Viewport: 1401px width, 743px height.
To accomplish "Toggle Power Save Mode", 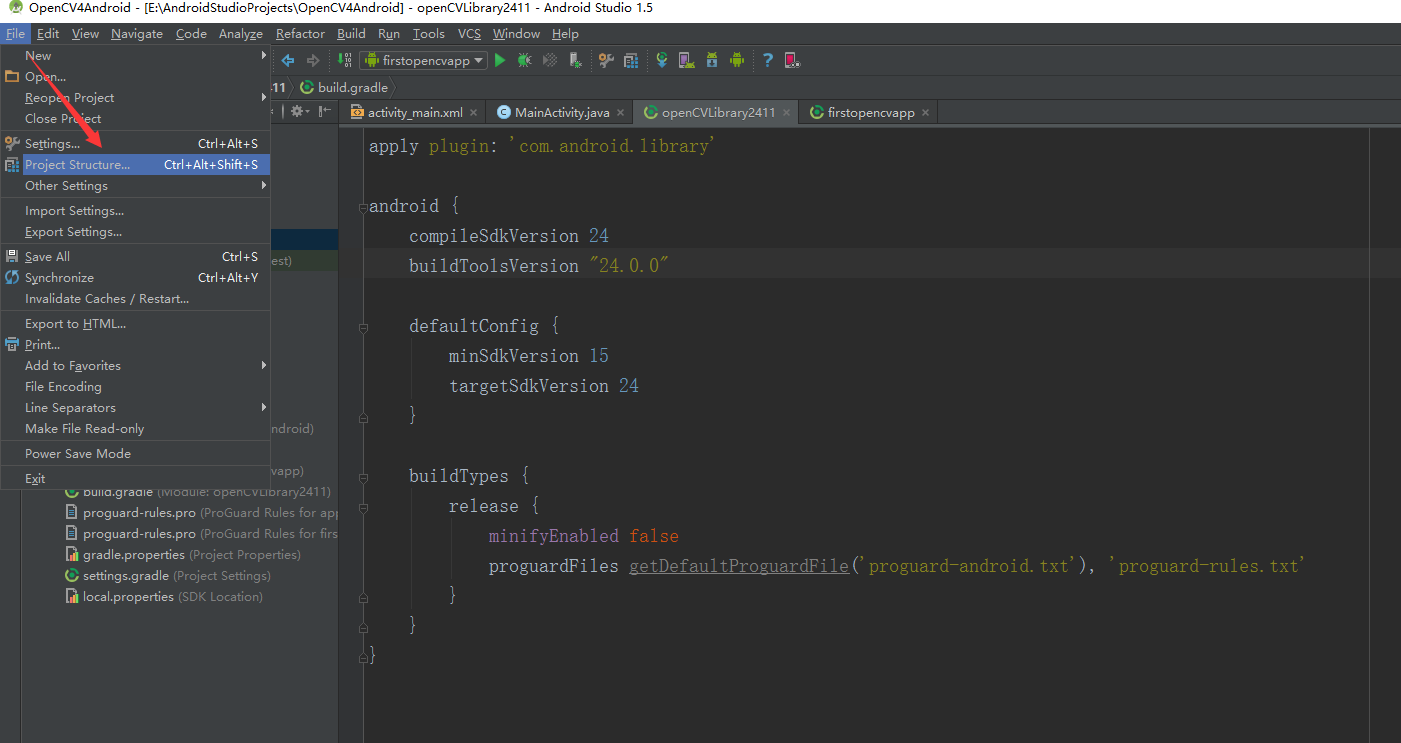I will pyautogui.click(x=135, y=454).
